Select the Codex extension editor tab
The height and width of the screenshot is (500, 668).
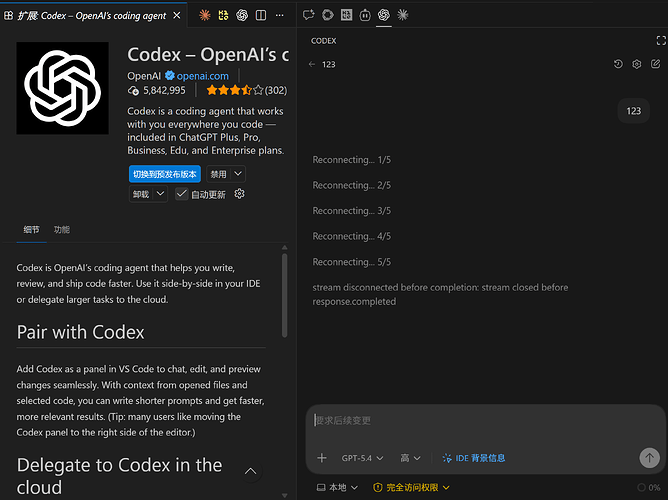click(x=92, y=16)
